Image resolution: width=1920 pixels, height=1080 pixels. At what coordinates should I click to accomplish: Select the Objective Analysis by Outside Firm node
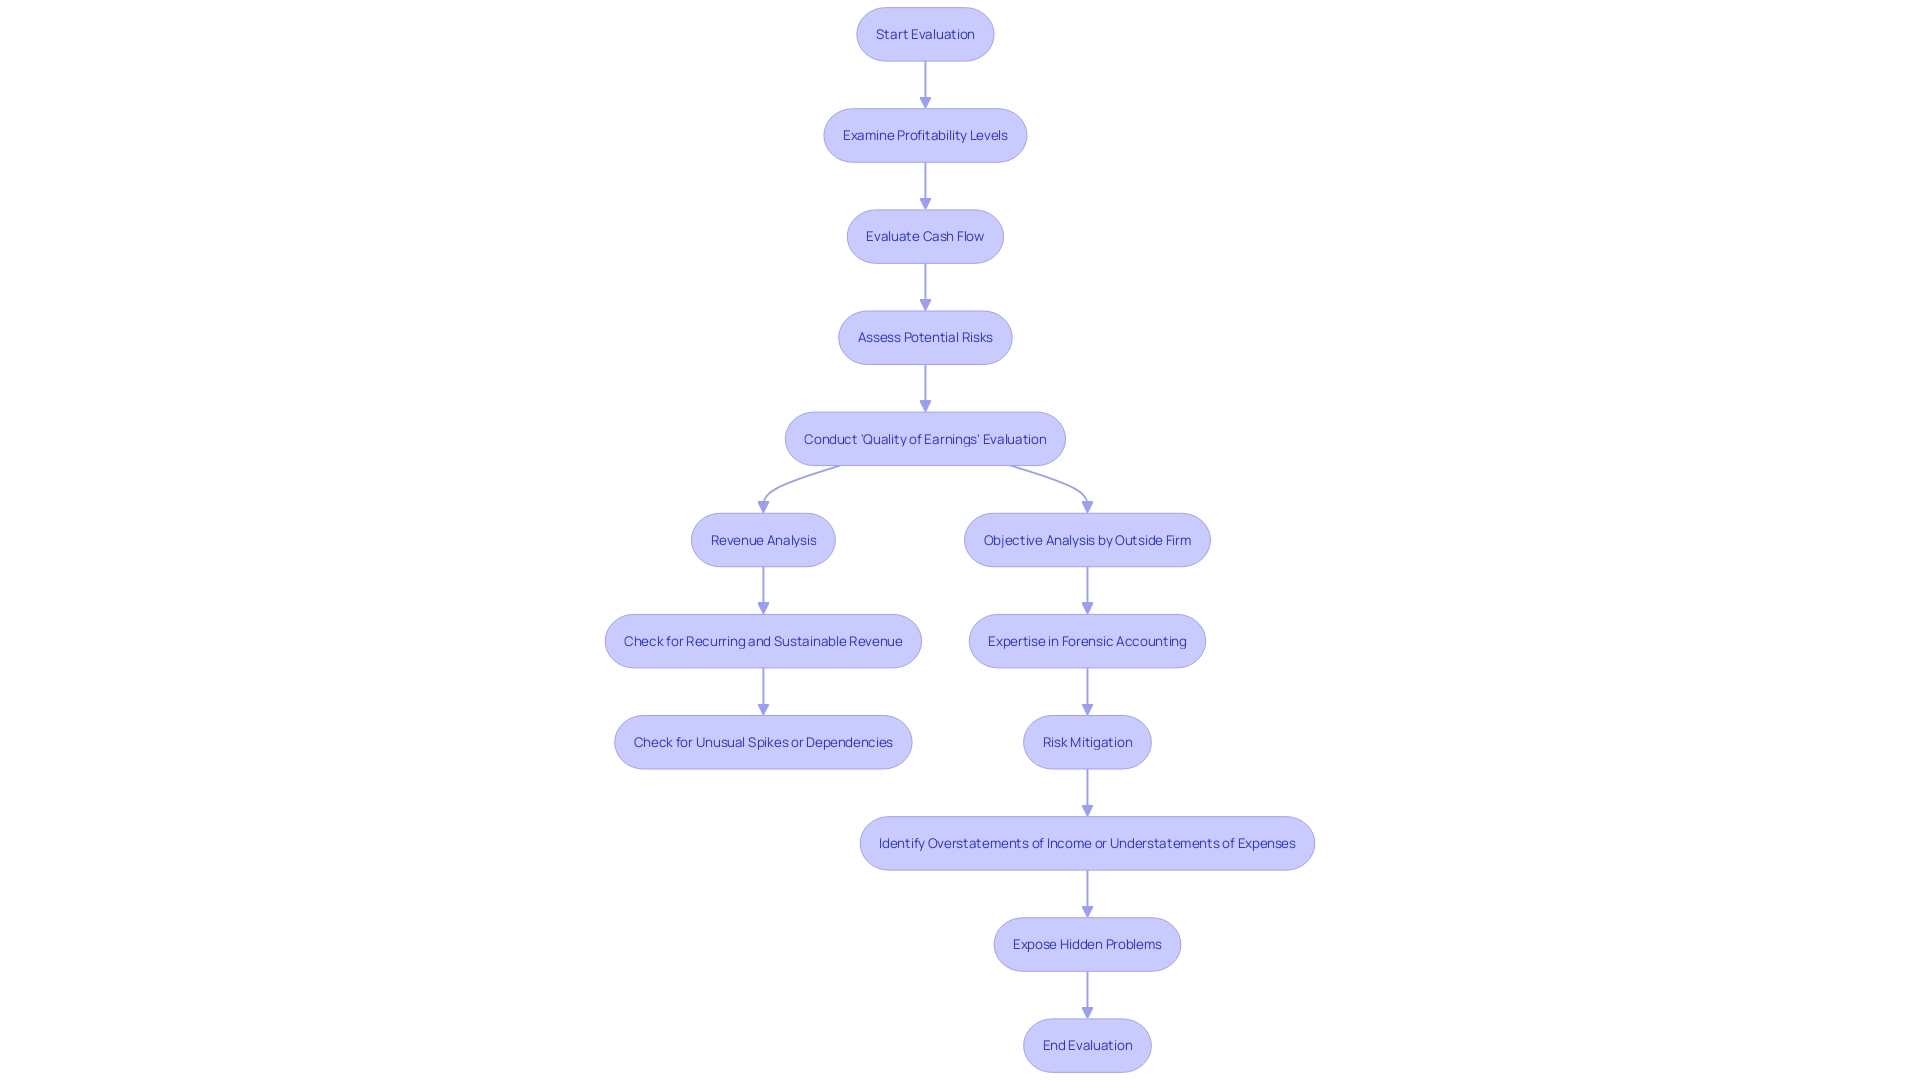click(1087, 538)
